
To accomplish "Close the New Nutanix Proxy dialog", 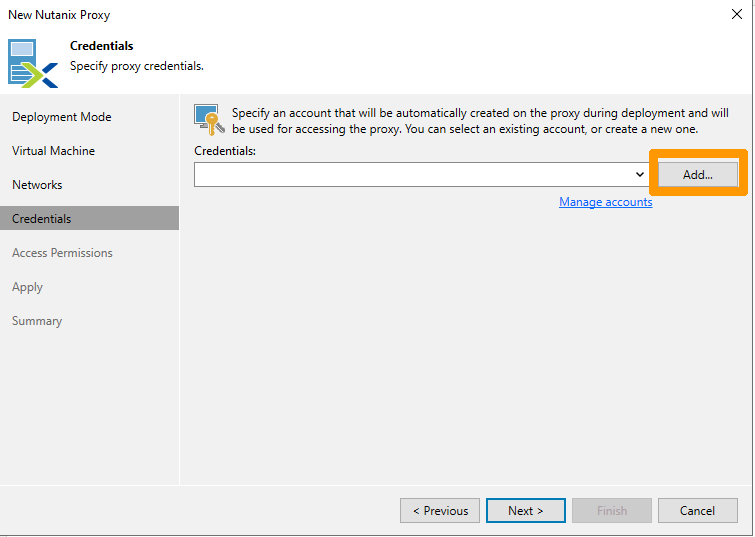I will coord(737,14).
